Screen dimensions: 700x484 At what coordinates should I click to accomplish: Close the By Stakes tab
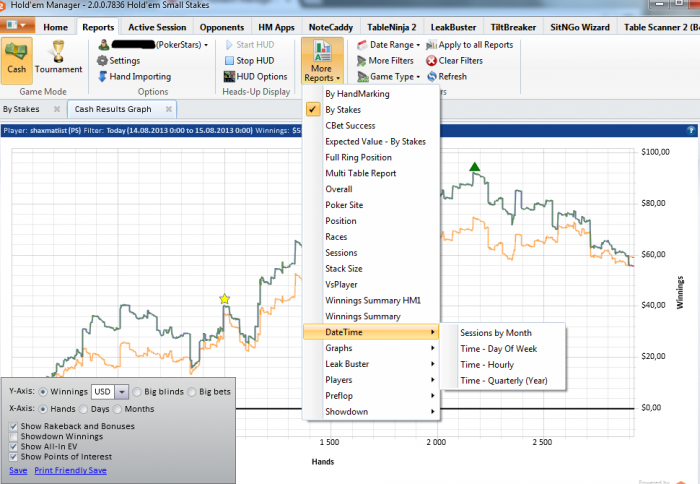tap(57, 109)
